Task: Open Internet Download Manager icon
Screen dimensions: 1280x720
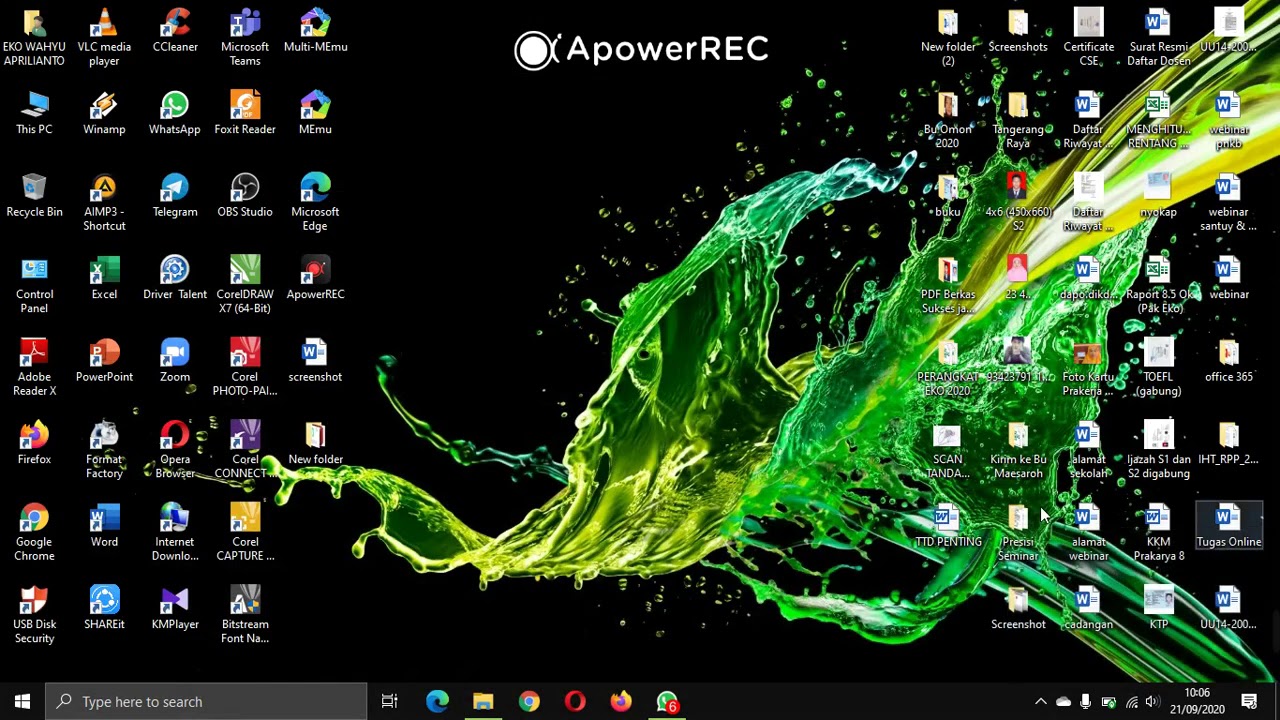Action: pos(175,532)
